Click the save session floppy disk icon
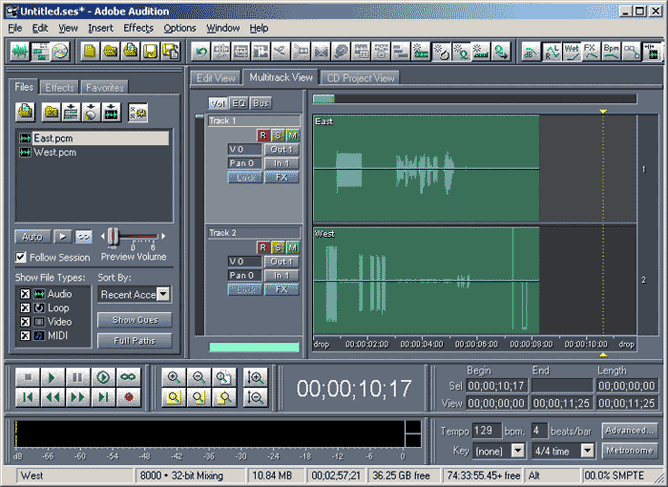Viewport: 668px width, 487px height. (151, 52)
